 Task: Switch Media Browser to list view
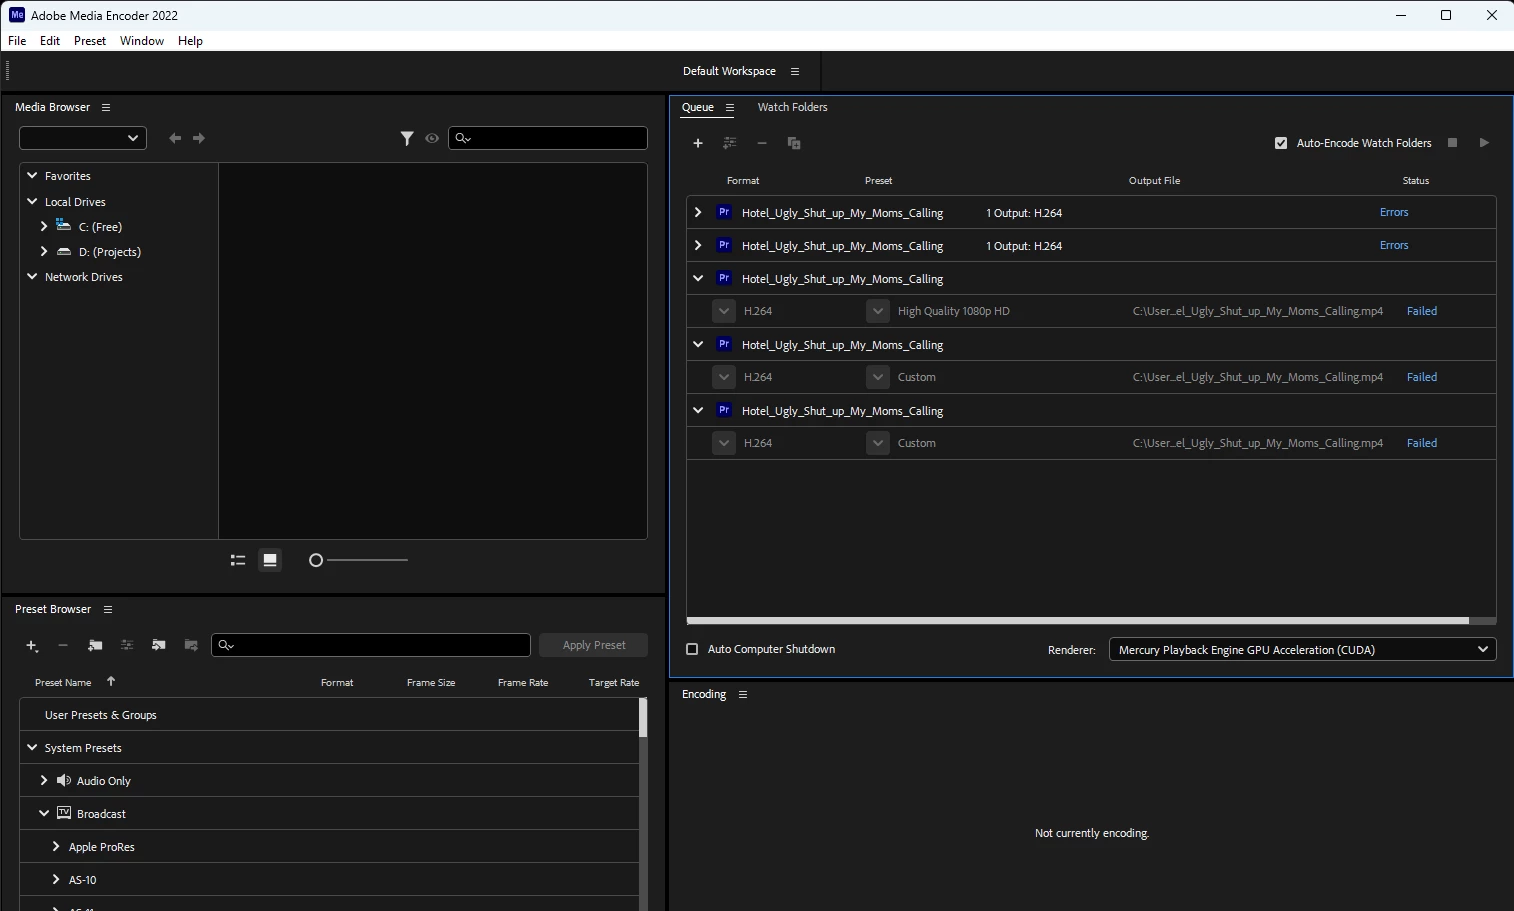click(238, 560)
